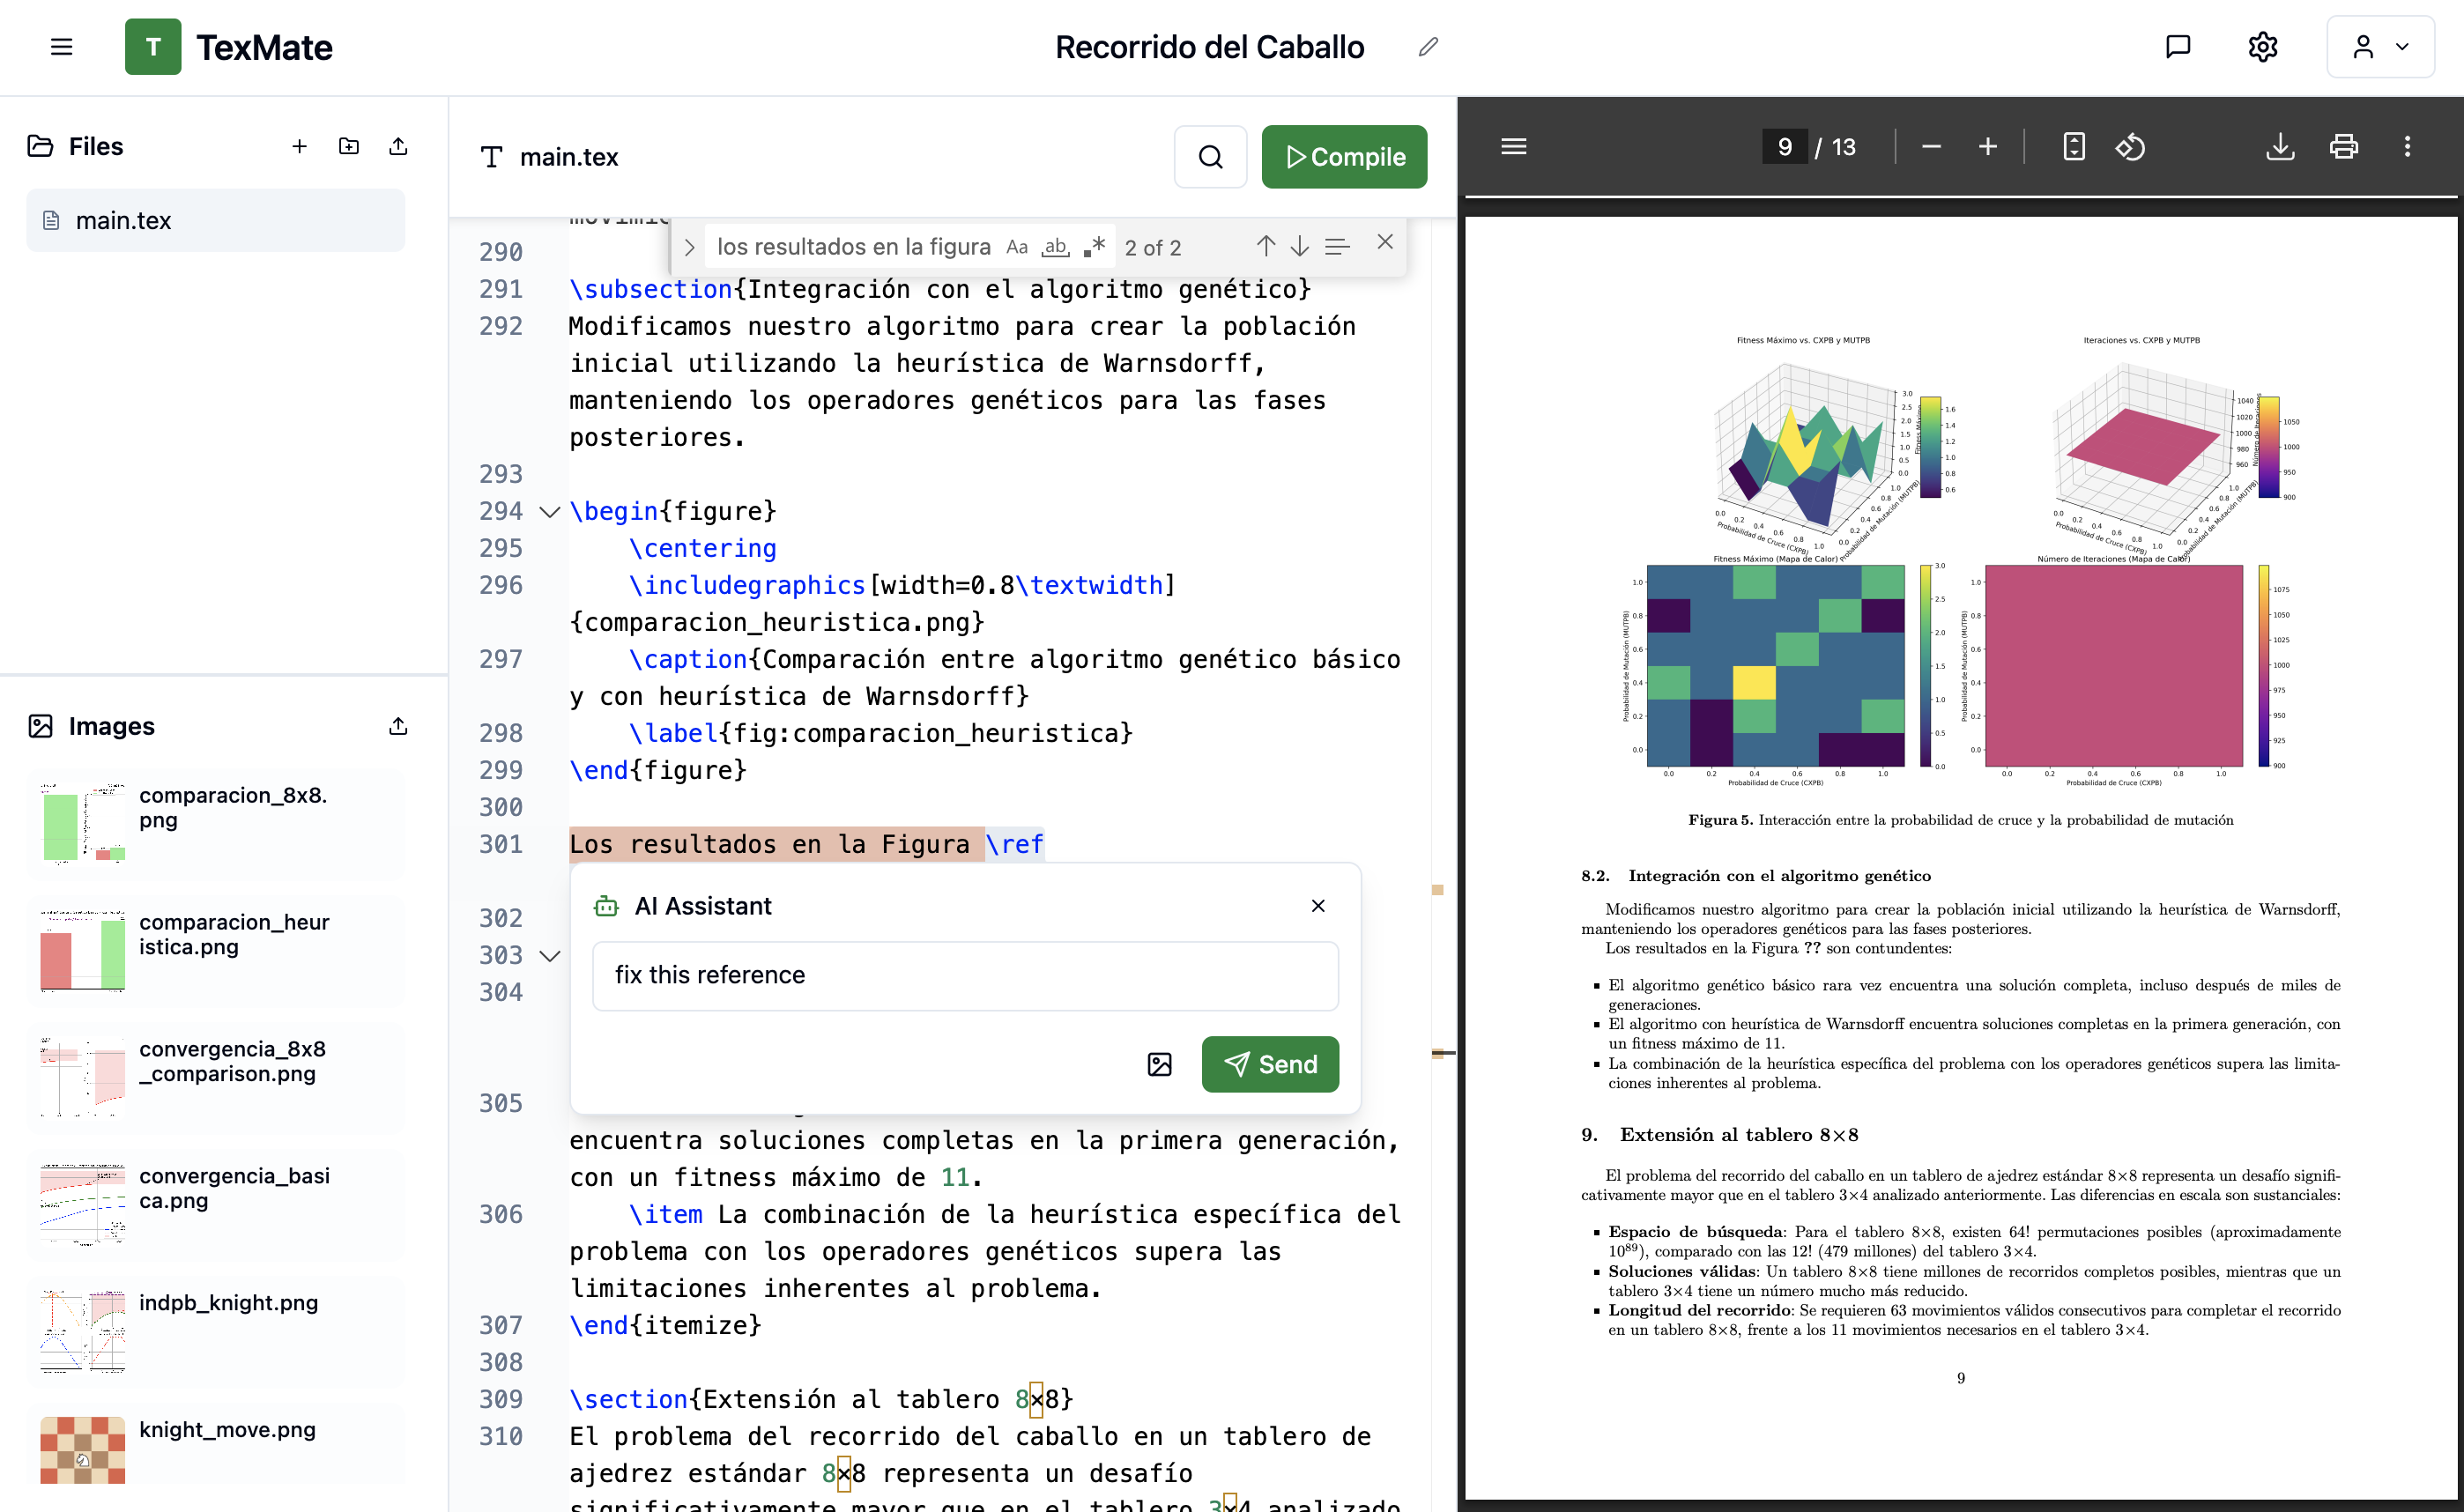This screenshot has width=2464, height=1512.
Task: Rotate the PDF page
Action: (x=2132, y=146)
